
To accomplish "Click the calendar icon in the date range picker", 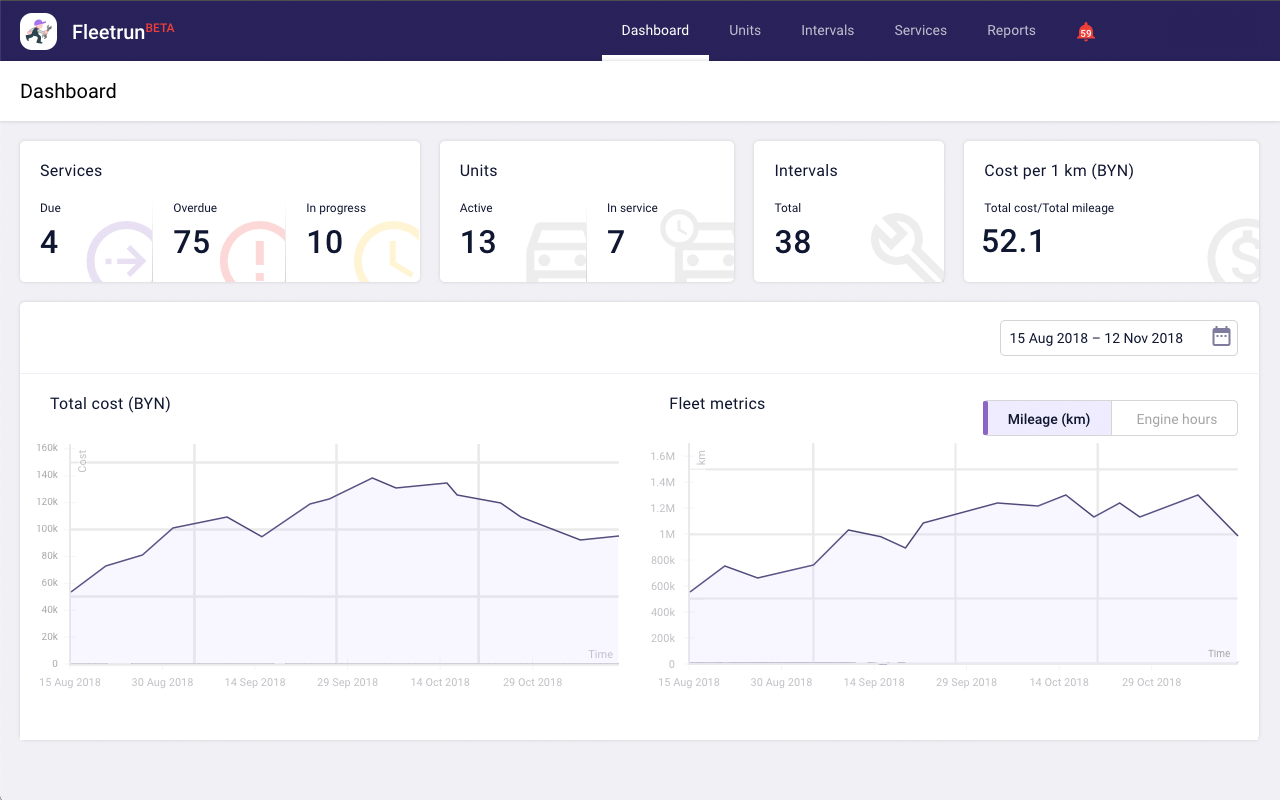I will click(1220, 337).
